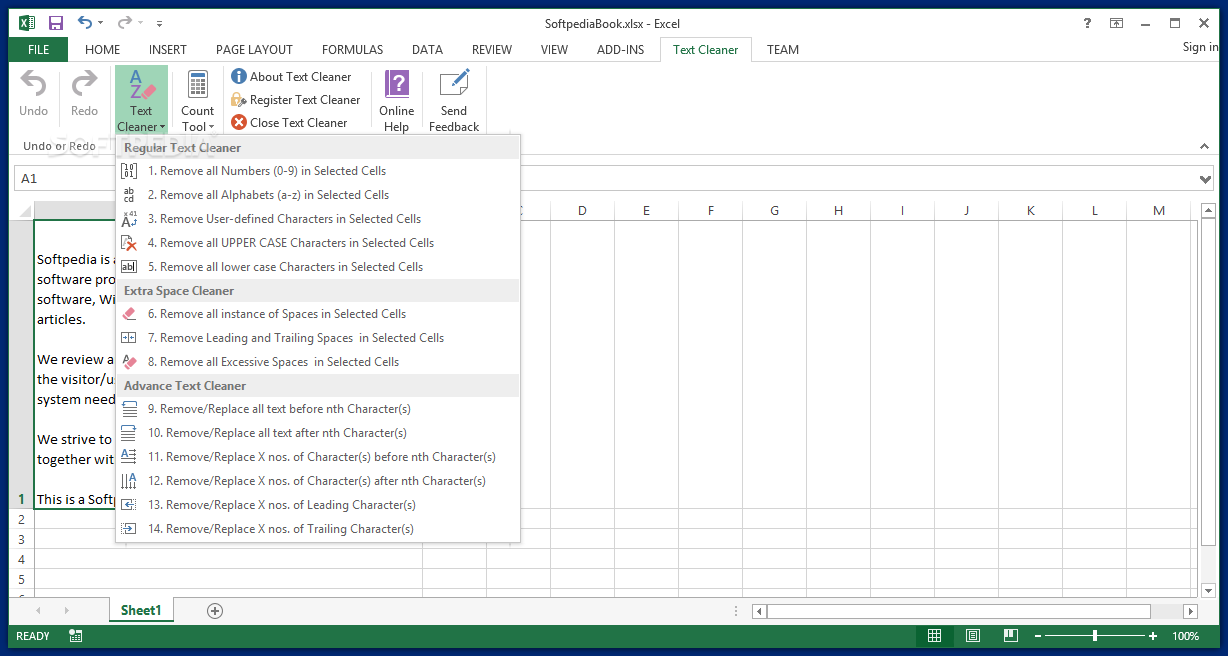Viewport: 1228px width, 656px height.
Task: Click icon for X characters before nth
Action: (129, 457)
